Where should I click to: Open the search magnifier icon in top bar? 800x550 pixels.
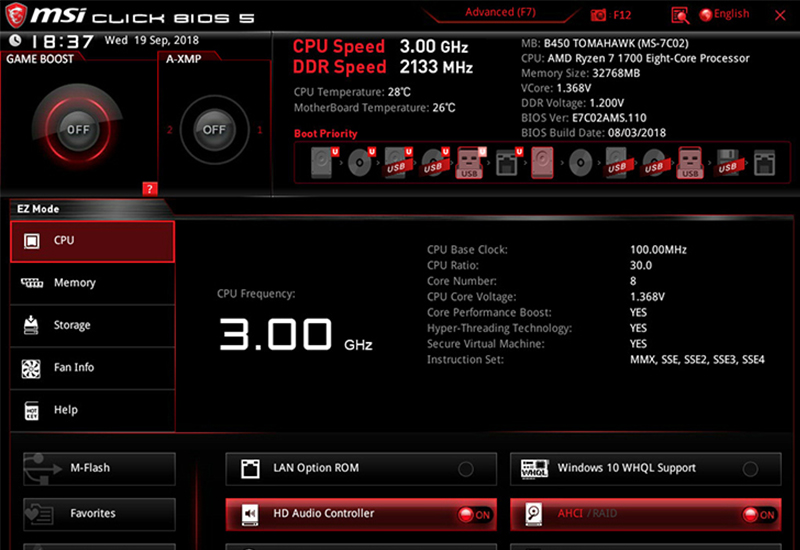[680, 15]
